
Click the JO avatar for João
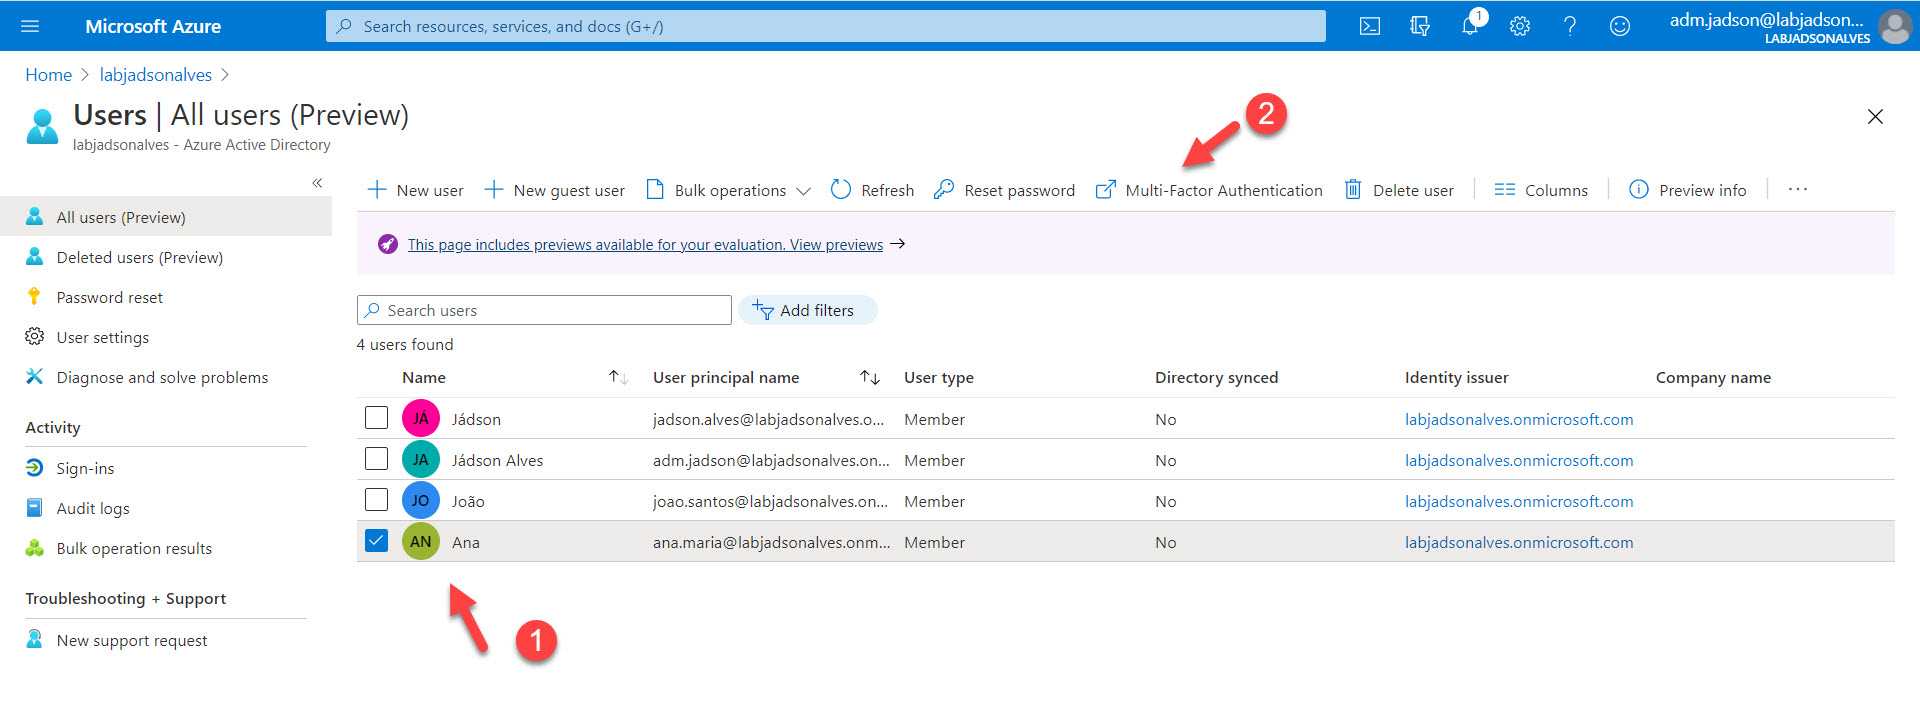pos(421,501)
